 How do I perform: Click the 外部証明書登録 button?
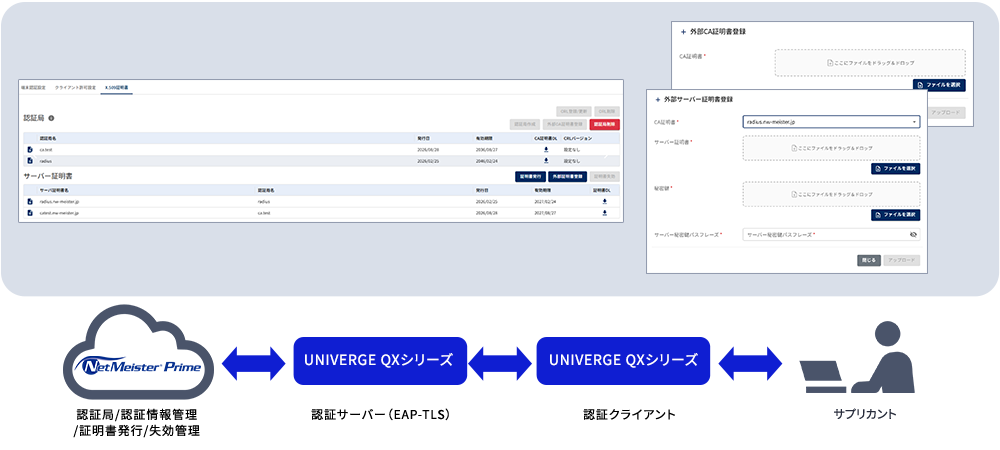pyautogui.click(x=568, y=177)
